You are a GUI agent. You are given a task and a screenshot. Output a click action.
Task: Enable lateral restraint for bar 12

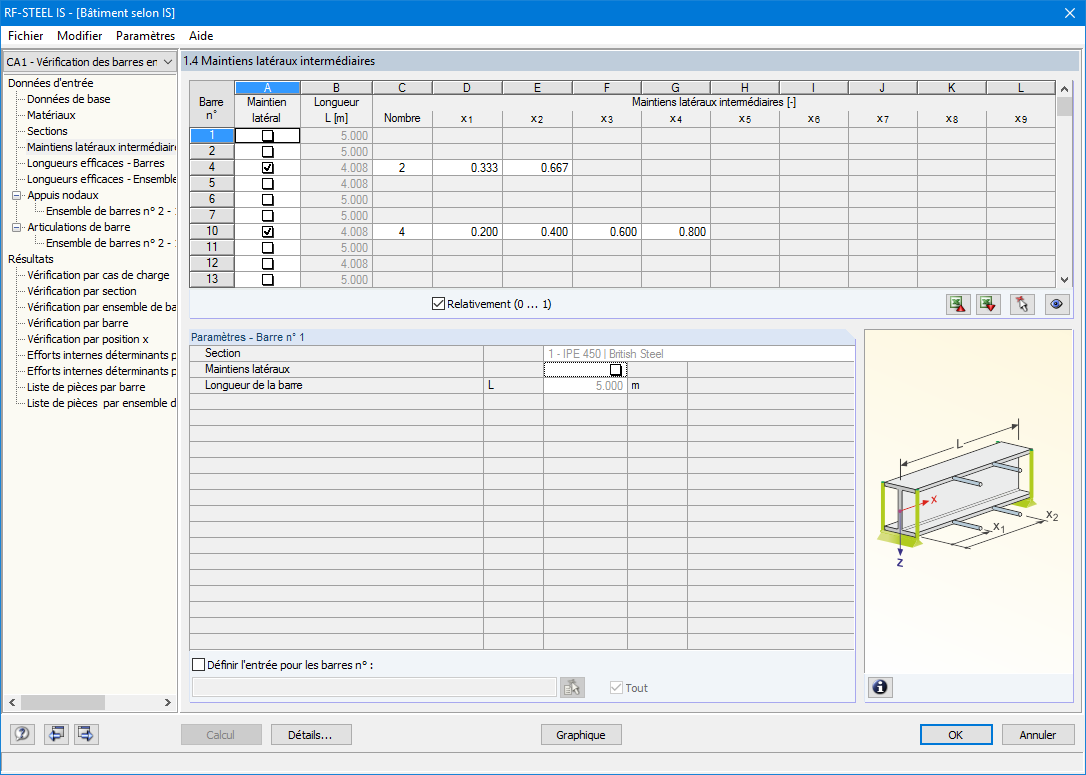pyautogui.click(x=267, y=264)
